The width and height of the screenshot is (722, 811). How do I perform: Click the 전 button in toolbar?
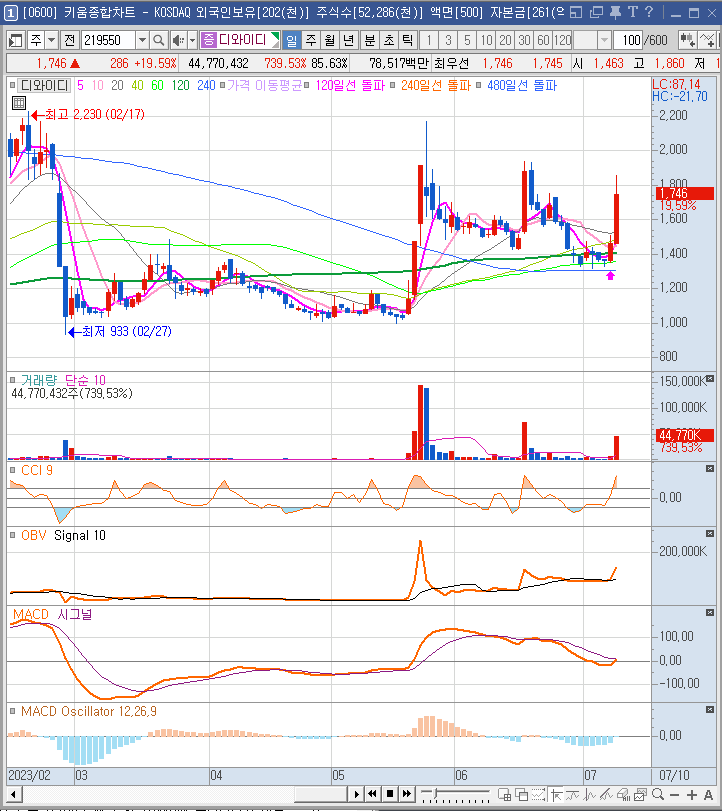pos(70,40)
